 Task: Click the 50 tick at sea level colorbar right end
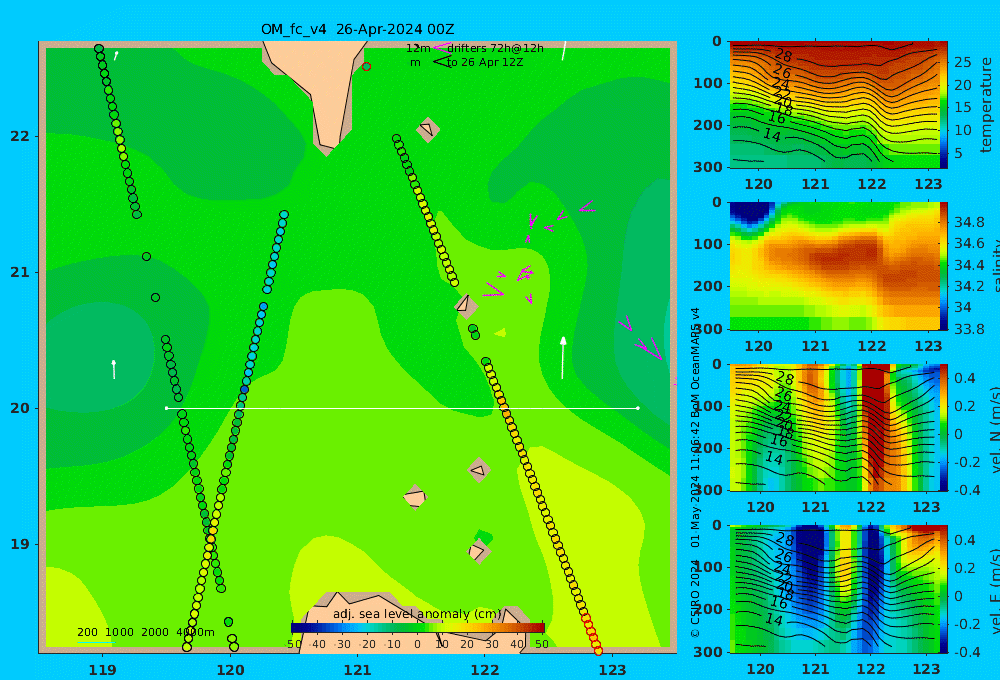541,644
